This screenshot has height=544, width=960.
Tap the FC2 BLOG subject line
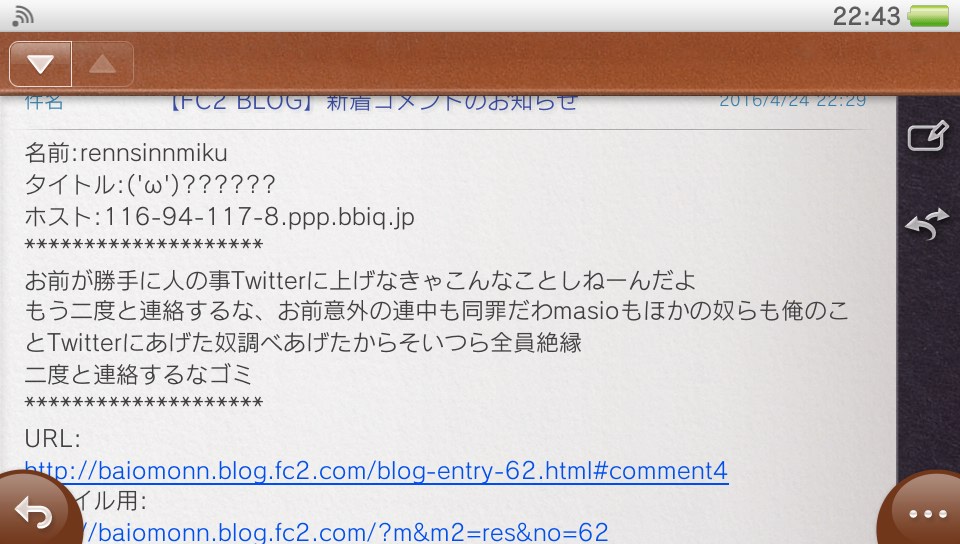373,103
